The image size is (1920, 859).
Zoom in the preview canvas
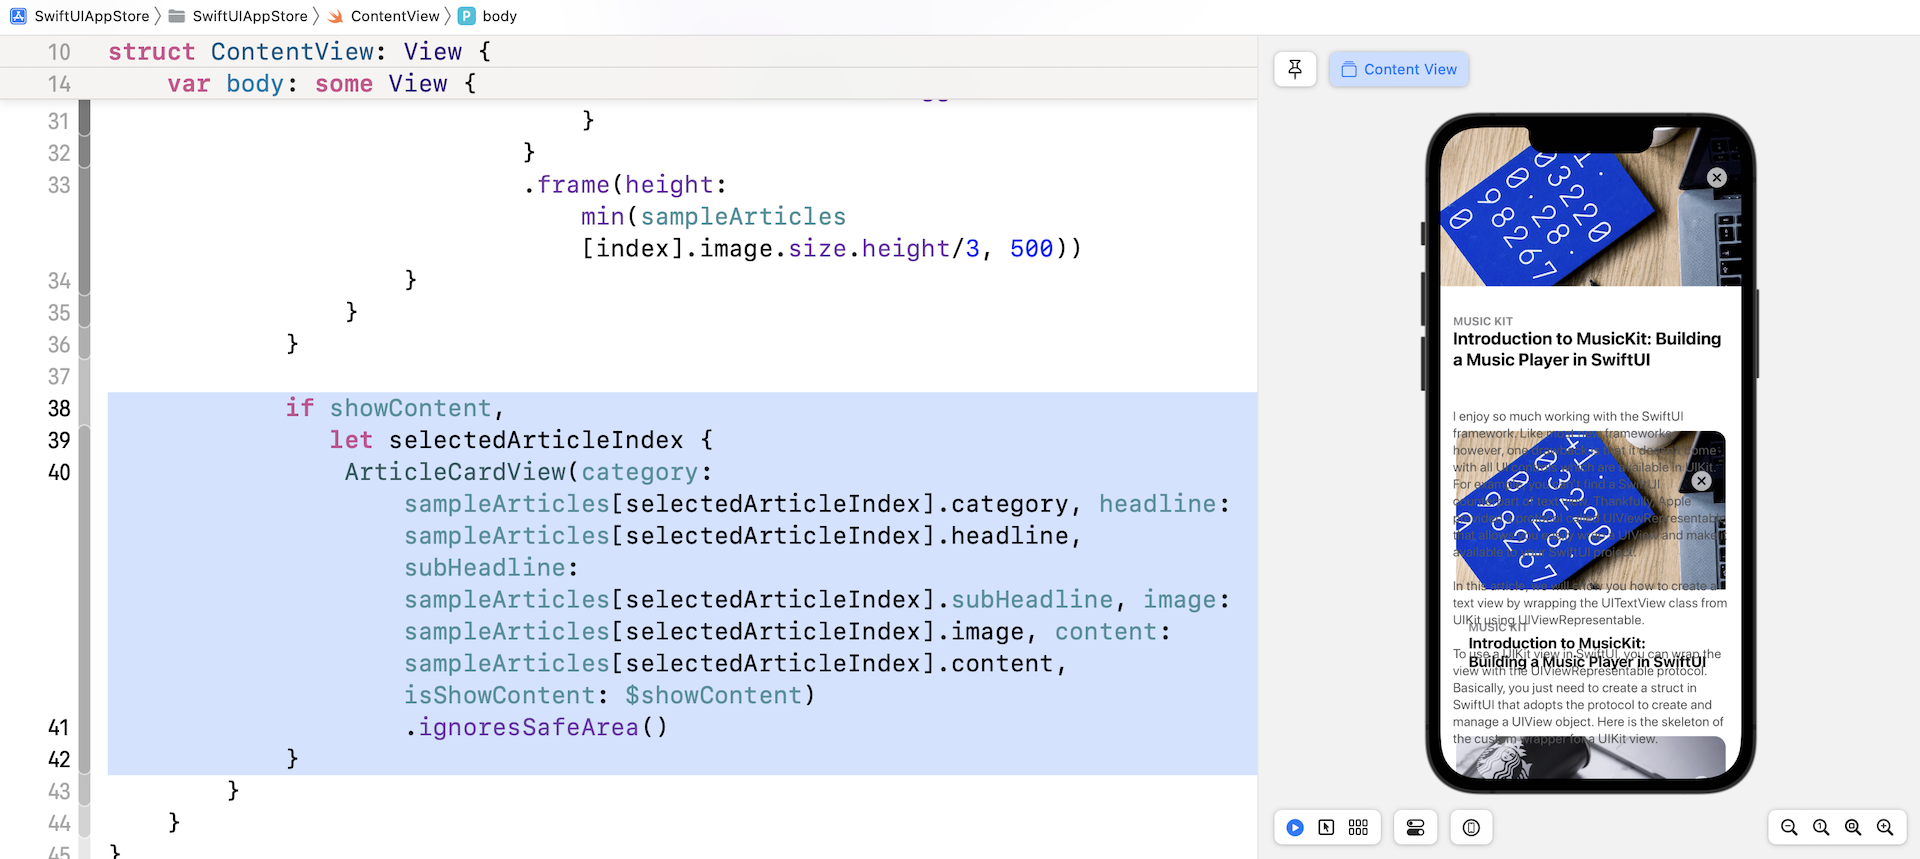pyautogui.click(x=1885, y=827)
